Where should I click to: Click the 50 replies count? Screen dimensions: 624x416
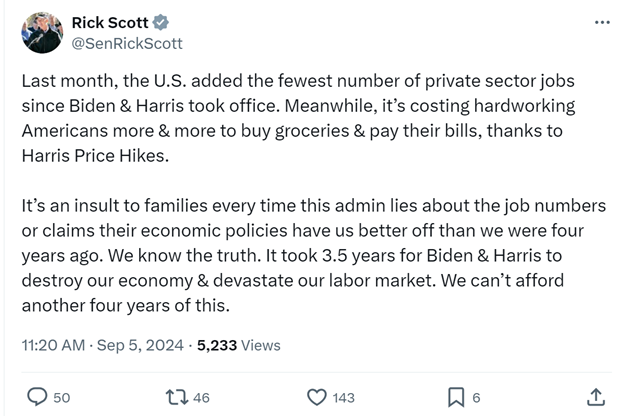click(x=62, y=398)
